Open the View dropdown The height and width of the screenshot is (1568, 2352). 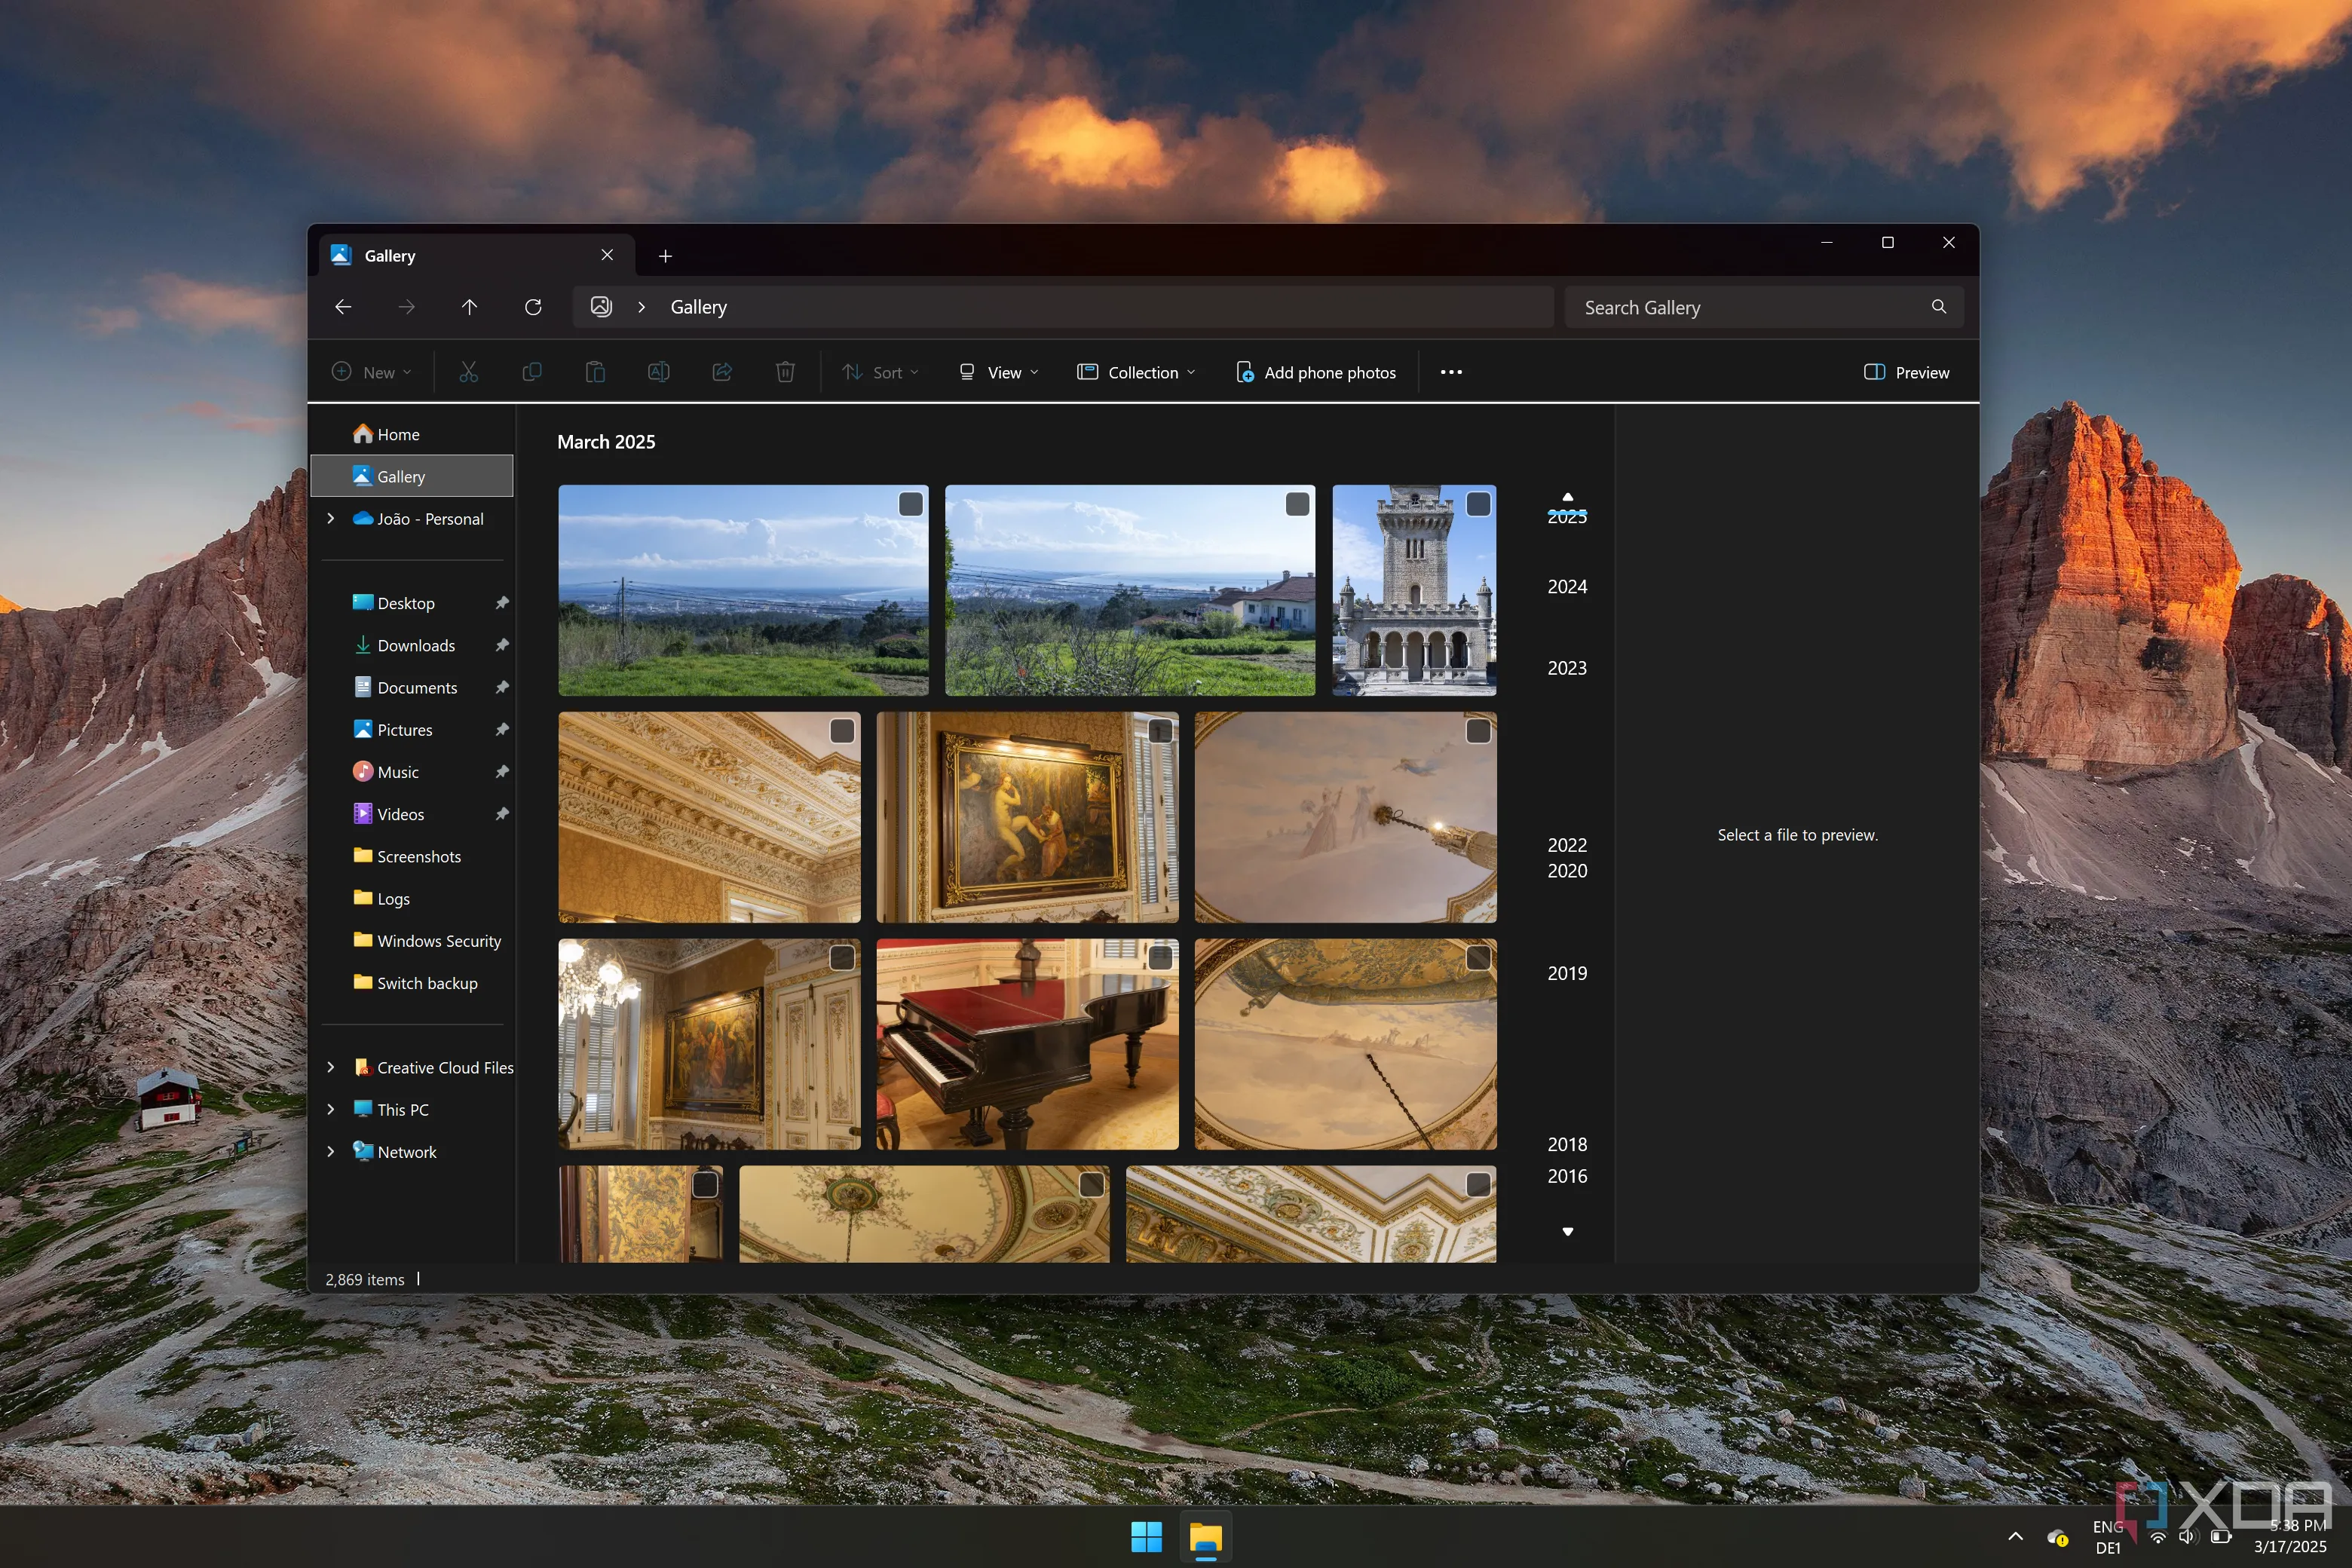(999, 372)
